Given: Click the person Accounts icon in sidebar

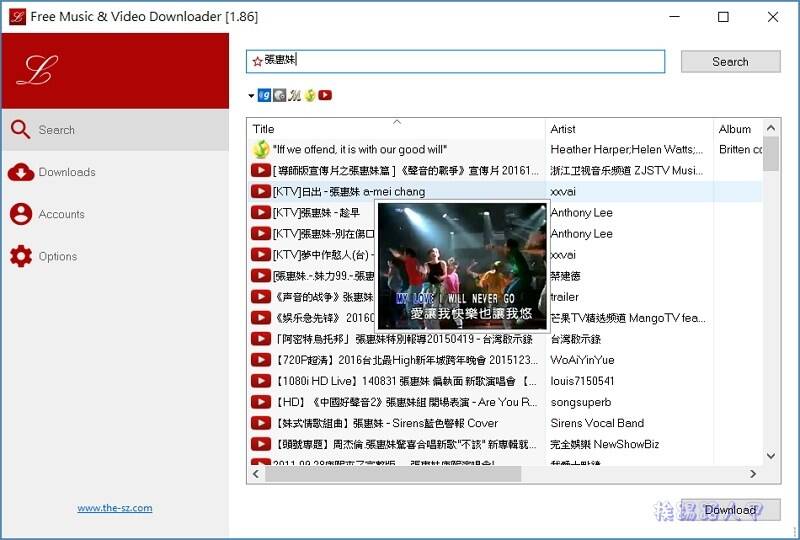Looking at the screenshot, I should click(x=20, y=214).
